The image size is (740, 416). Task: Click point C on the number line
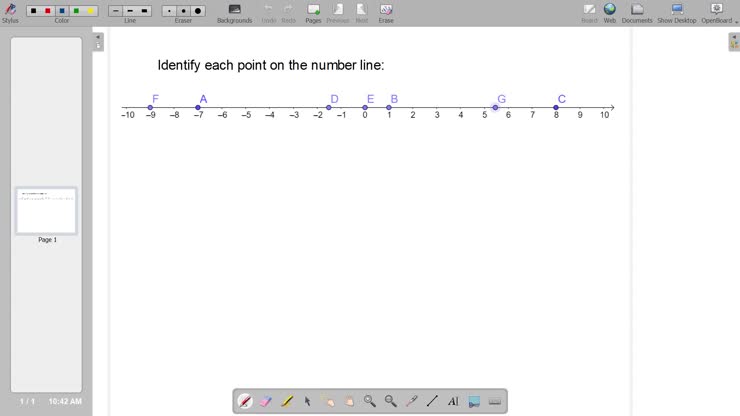556,108
